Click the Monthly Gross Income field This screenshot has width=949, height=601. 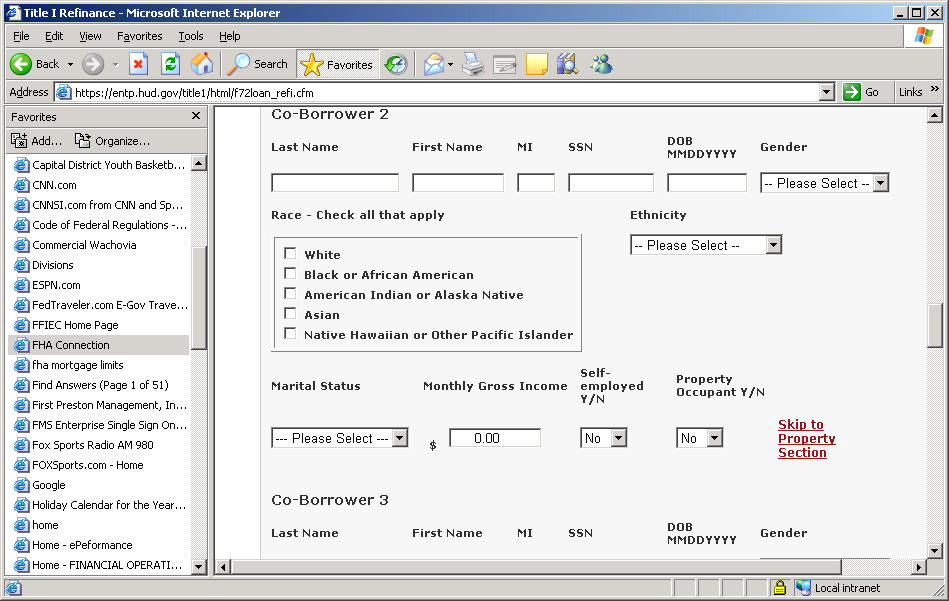coord(494,438)
